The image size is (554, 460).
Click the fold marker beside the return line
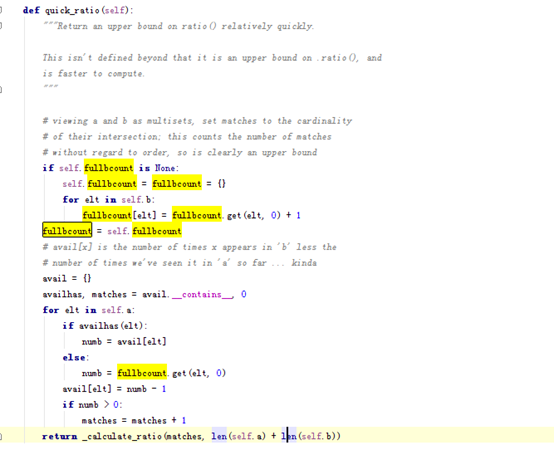click(x=1, y=436)
